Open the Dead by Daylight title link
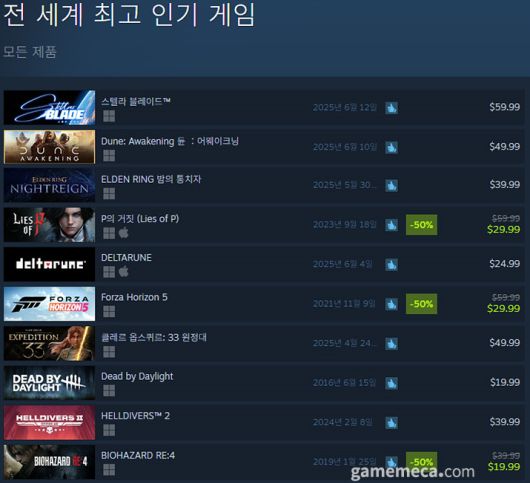 (x=137, y=376)
